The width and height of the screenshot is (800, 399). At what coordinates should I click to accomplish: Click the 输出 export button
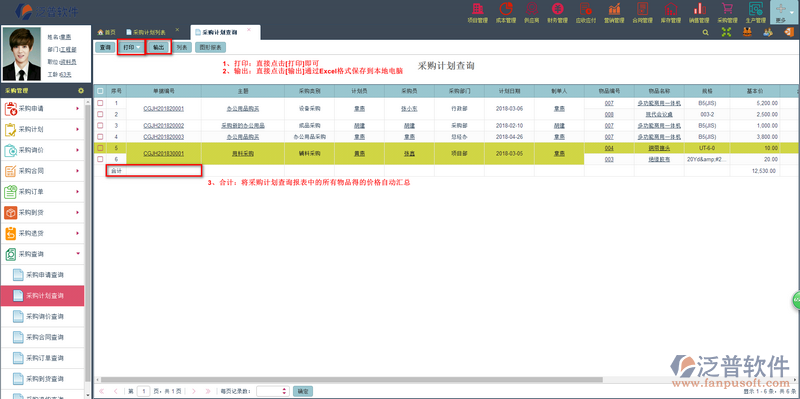click(159, 47)
